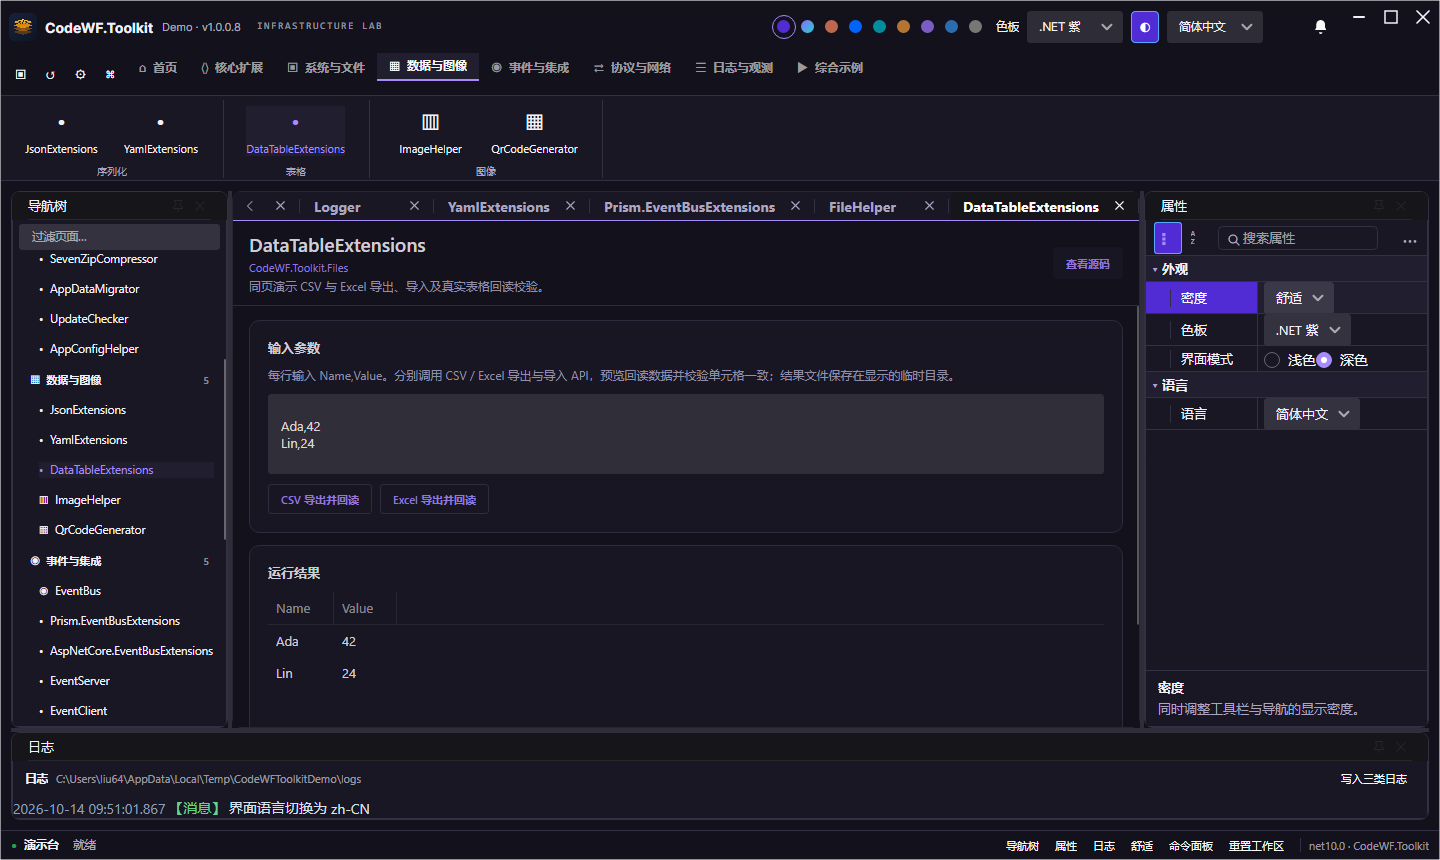Open the 事件与集成 menu tab

click(x=530, y=68)
